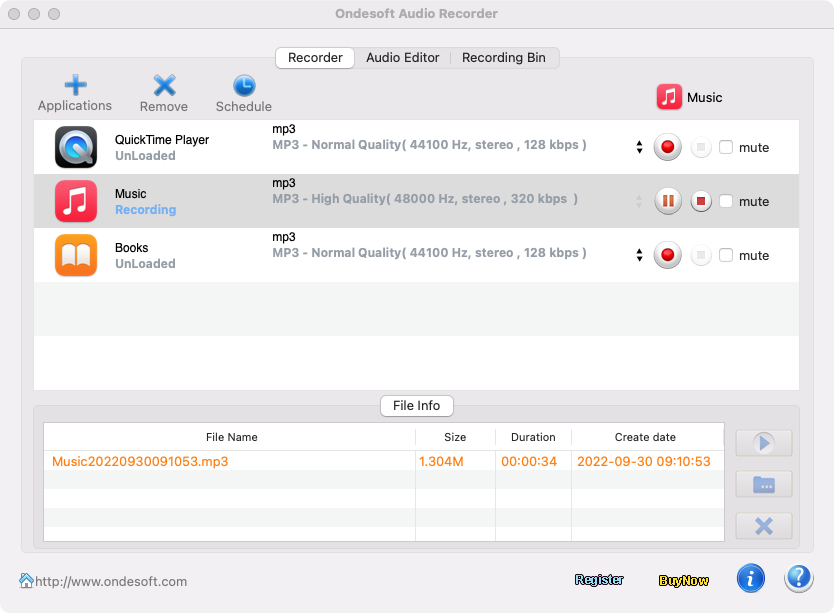Open format stepper for Books row

(x=639, y=255)
